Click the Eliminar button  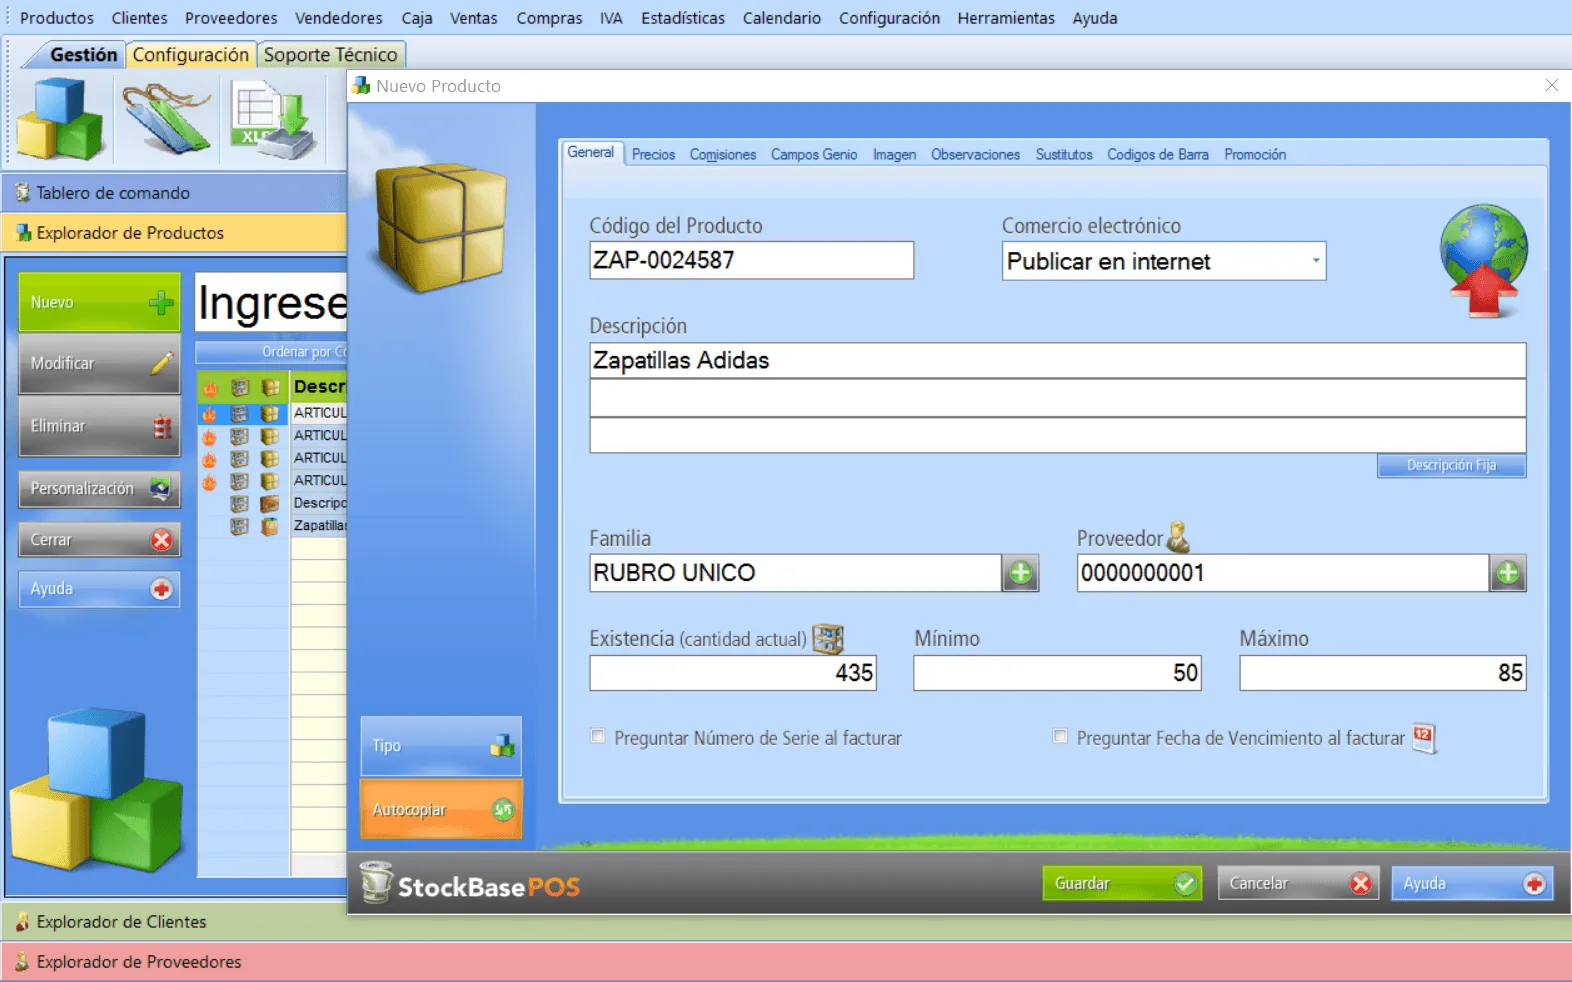pyautogui.click(x=99, y=426)
